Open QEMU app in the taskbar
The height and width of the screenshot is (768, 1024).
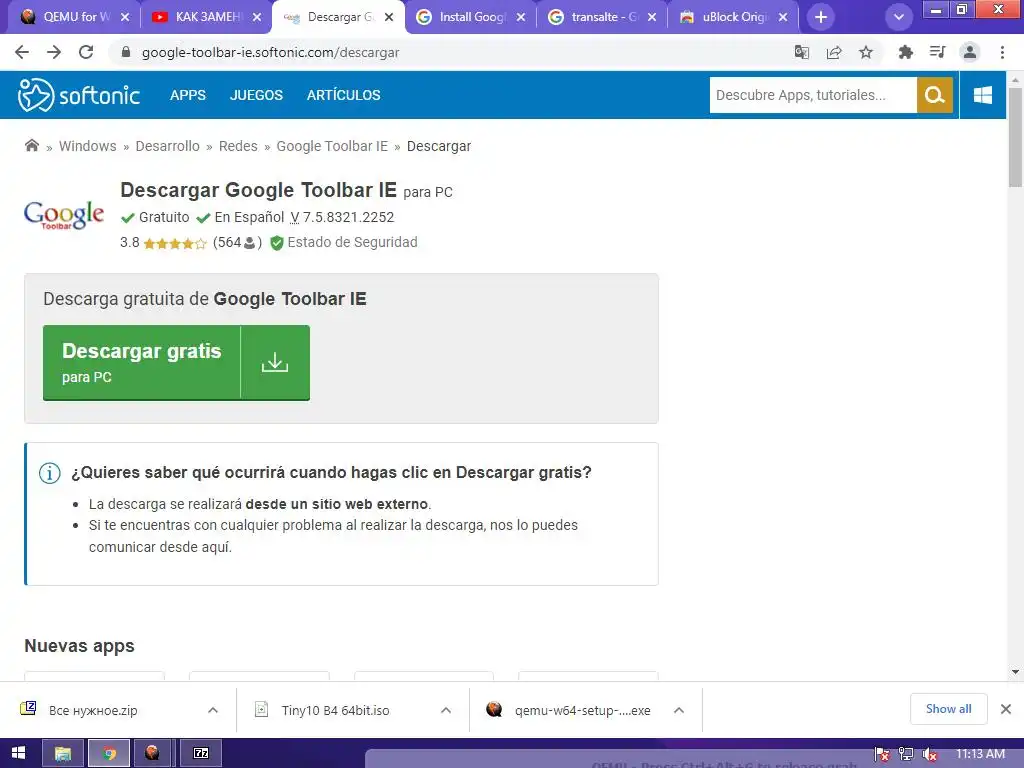(x=152, y=754)
